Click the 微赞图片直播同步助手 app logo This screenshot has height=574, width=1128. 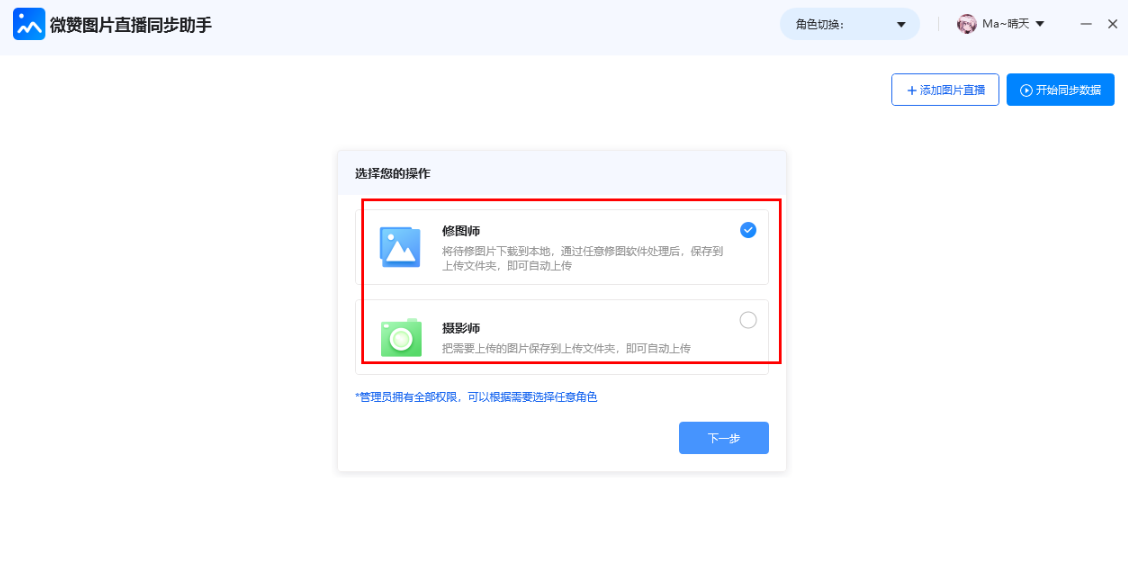[x=29, y=24]
